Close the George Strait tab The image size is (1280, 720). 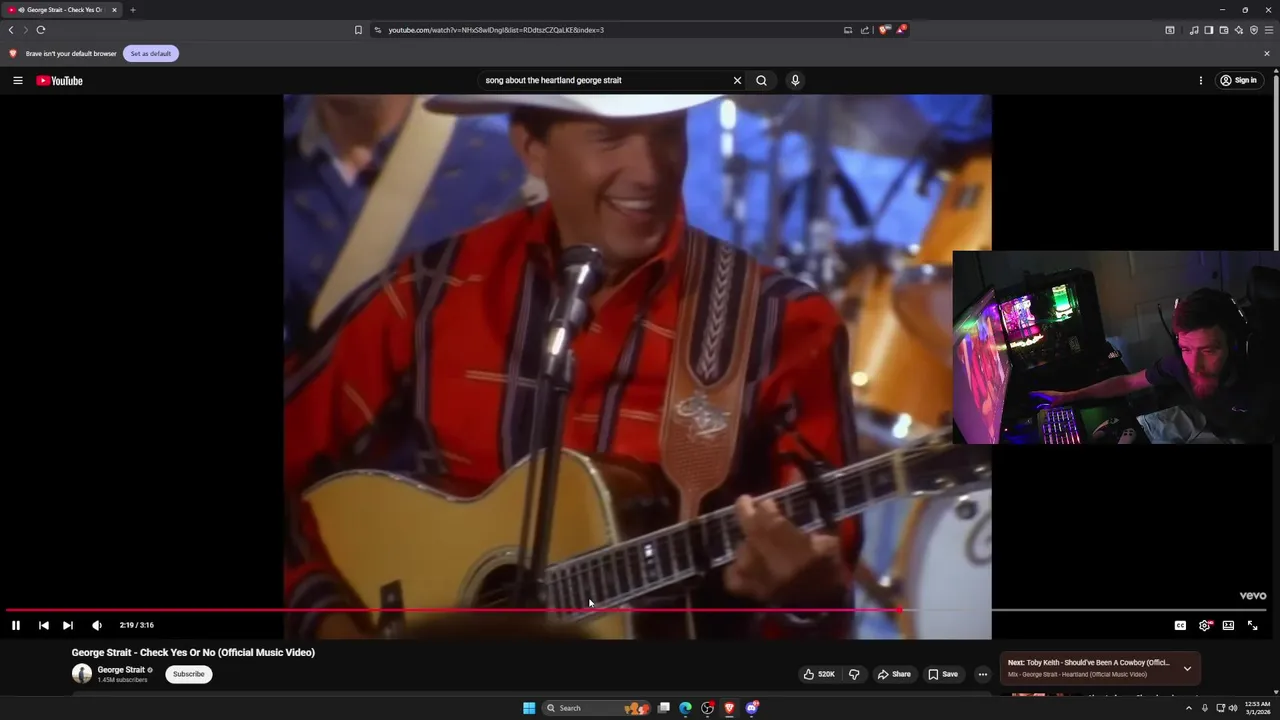point(114,10)
